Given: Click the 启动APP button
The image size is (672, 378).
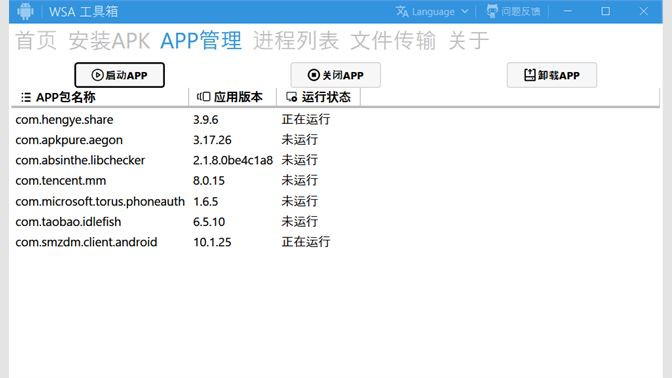Looking at the screenshot, I should 120,75.
